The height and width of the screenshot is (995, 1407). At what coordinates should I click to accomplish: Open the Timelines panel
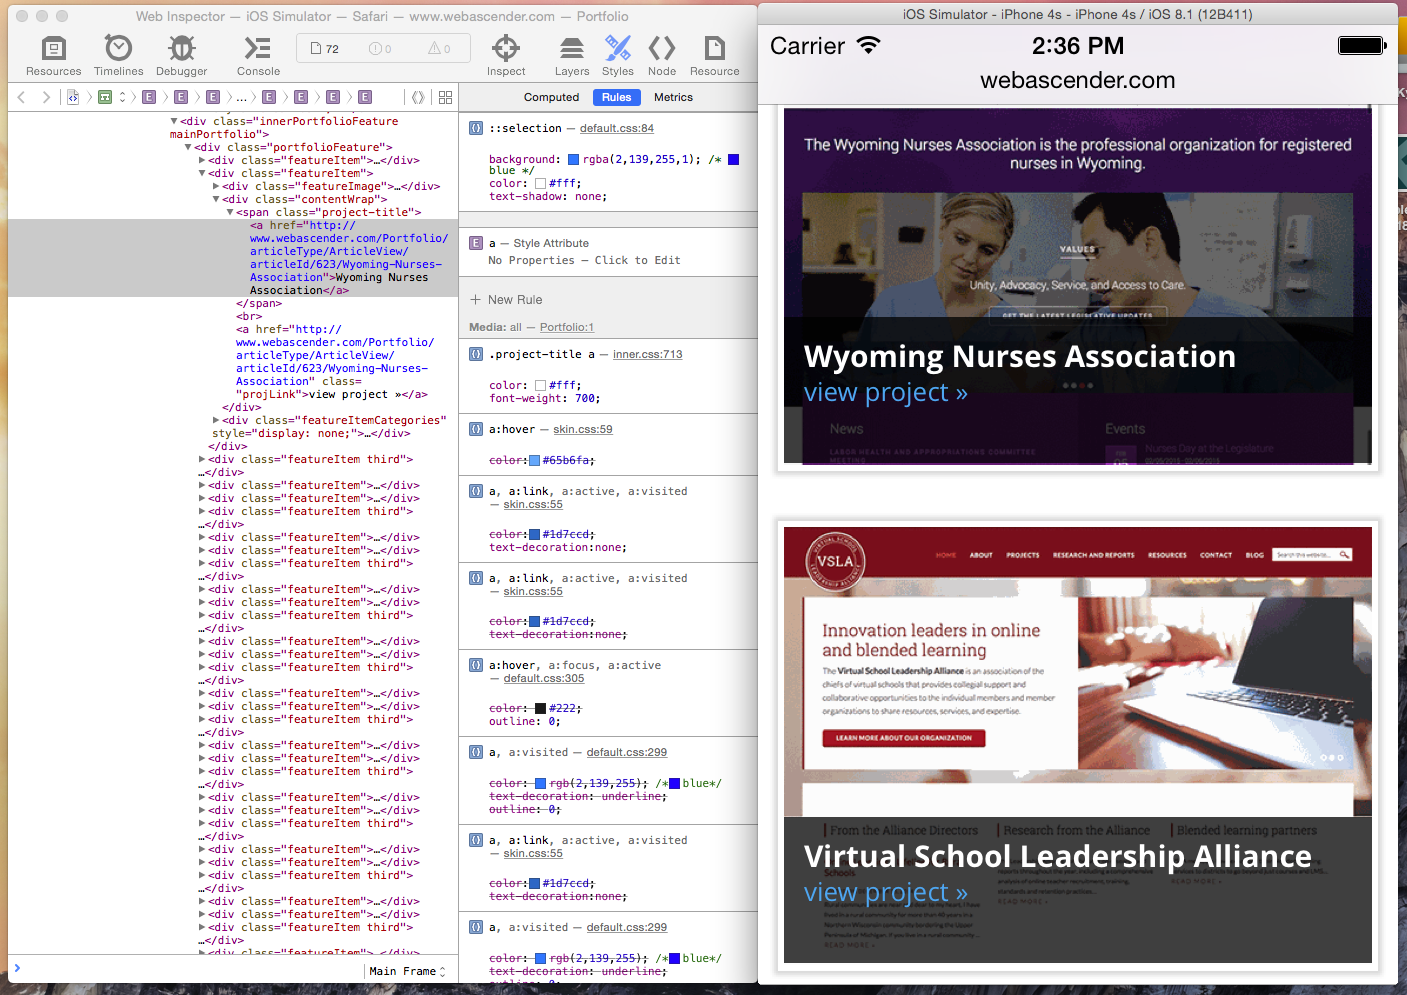[x=118, y=56]
